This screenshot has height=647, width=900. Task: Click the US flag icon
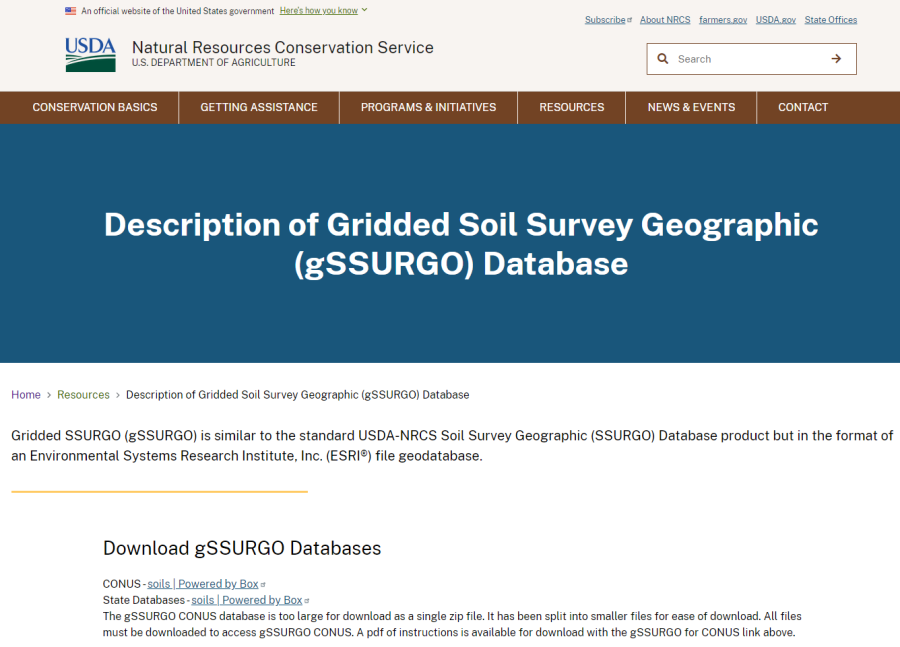[x=70, y=11]
